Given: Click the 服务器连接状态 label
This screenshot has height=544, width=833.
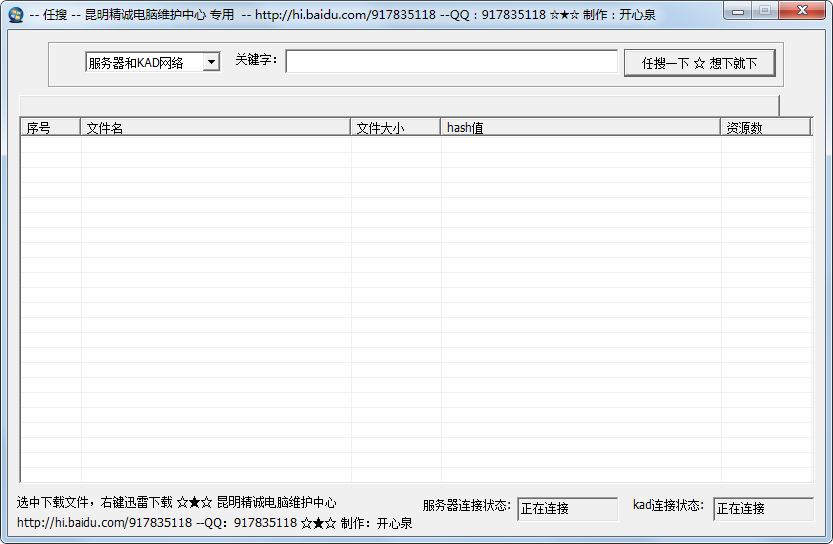Looking at the screenshot, I should point(466,506).
